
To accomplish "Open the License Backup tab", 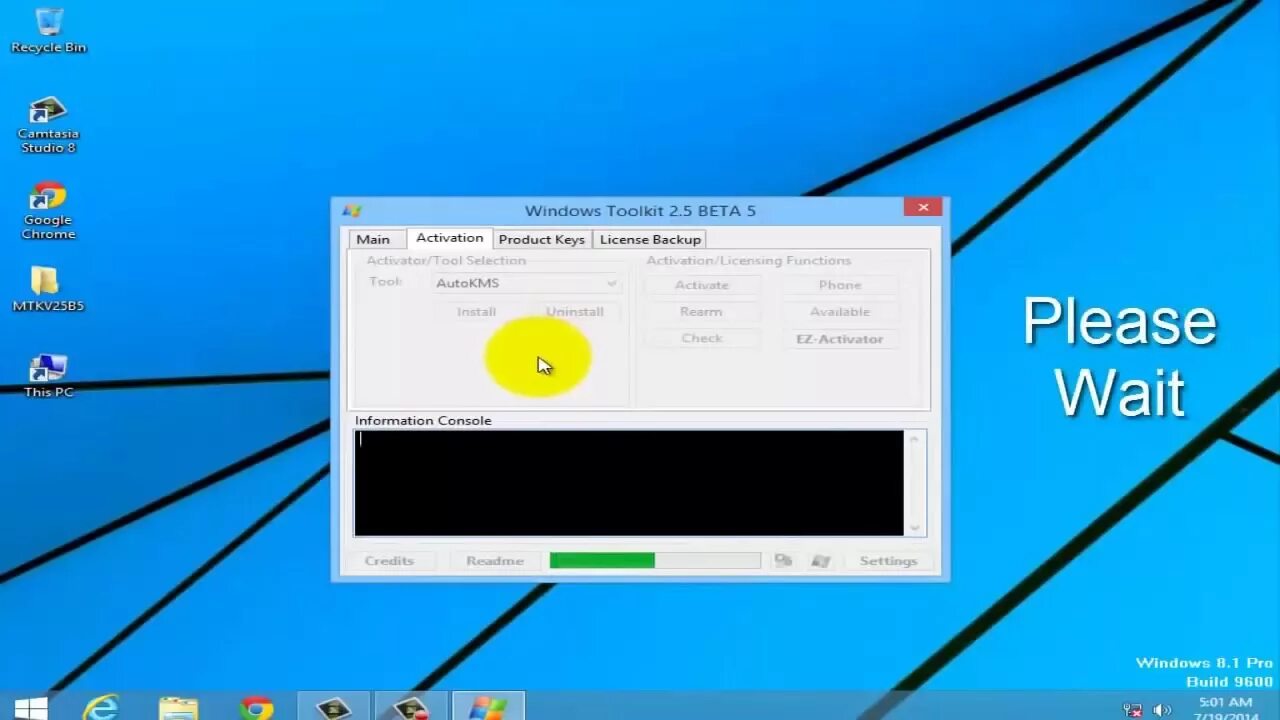I will tap(650, 239).
